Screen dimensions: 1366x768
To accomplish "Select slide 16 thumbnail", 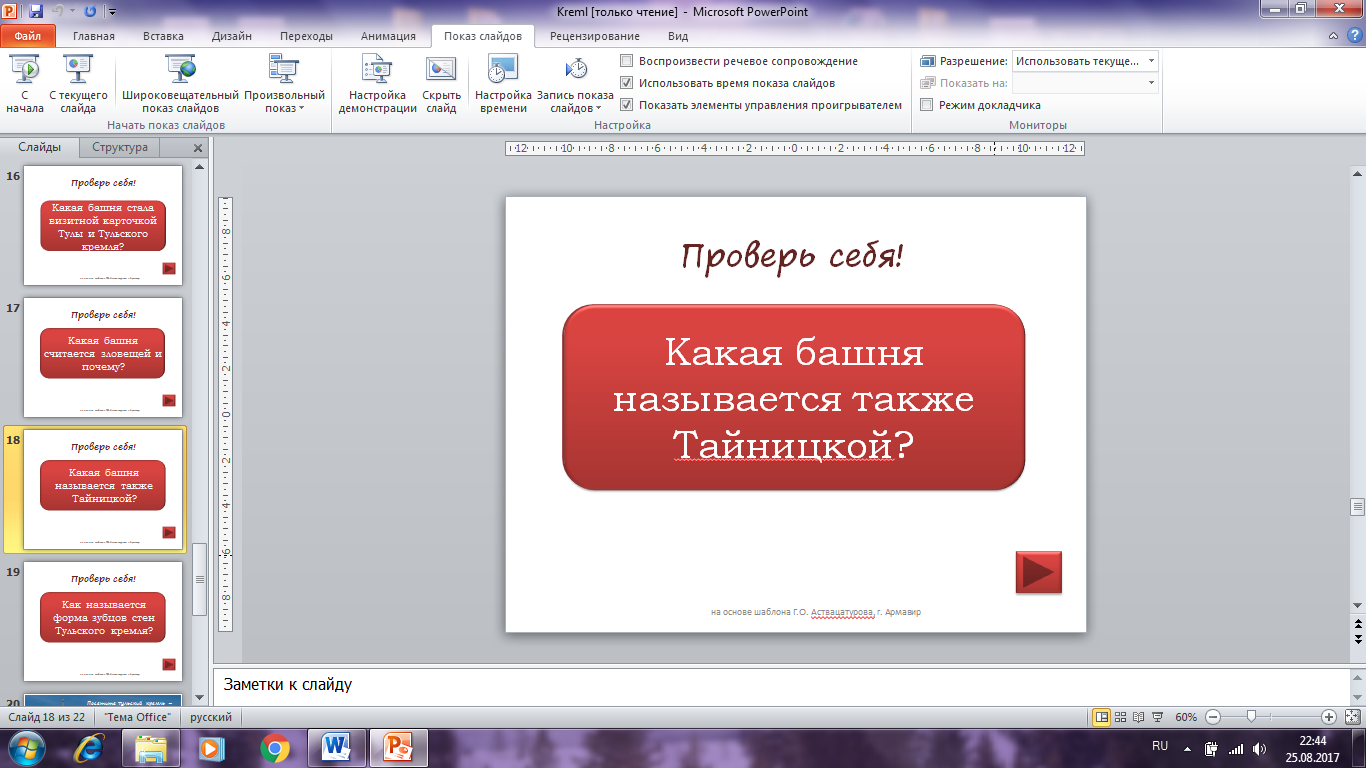I will (103, 225).
